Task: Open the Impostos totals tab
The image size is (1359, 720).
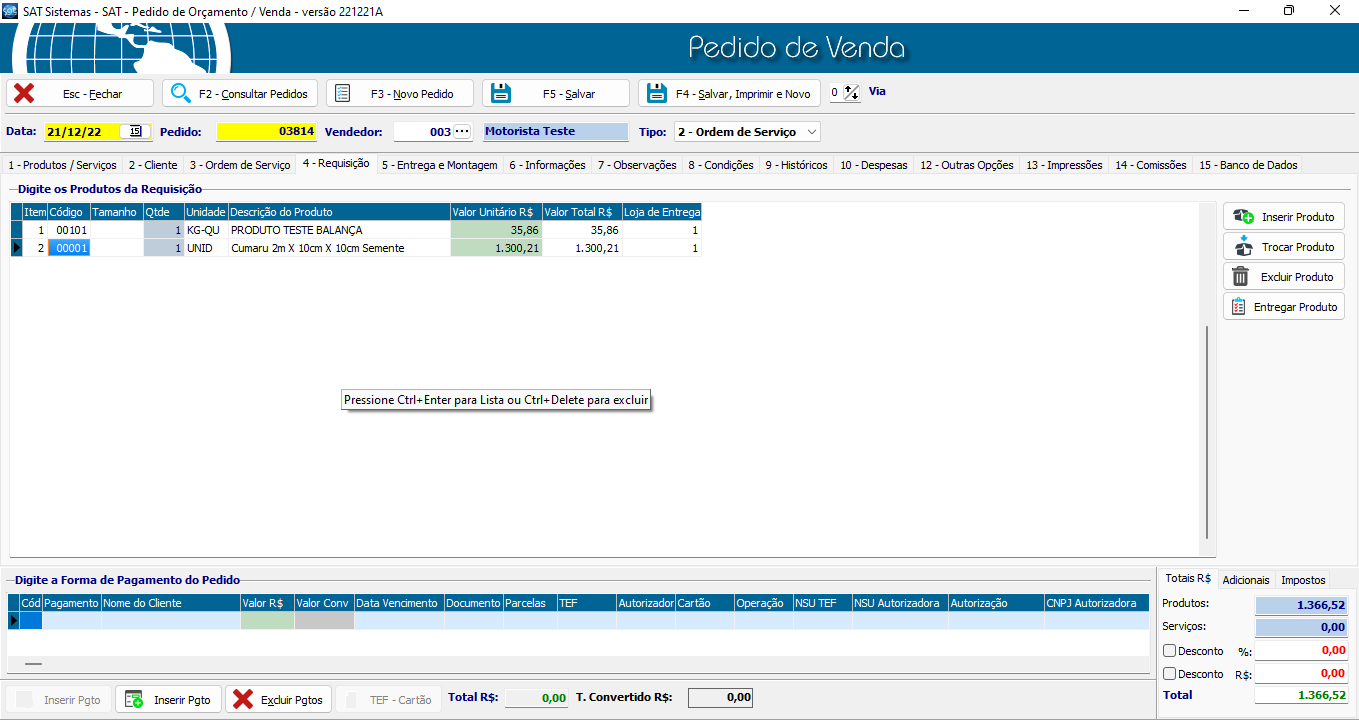Action: (x=1303, y=580)
